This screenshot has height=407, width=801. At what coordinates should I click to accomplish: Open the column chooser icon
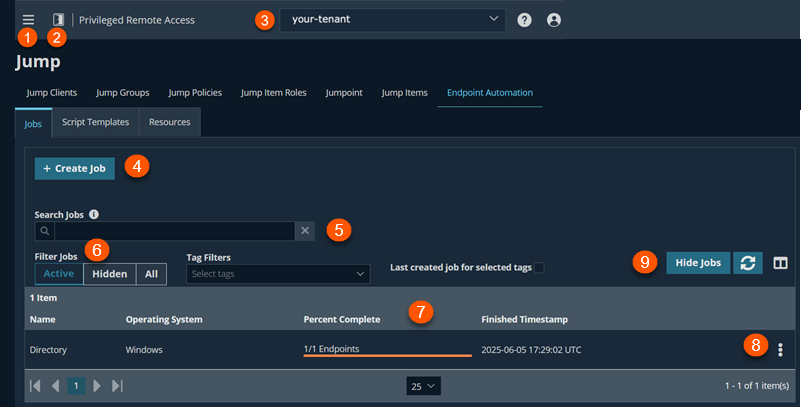click(x=780, y=263)
